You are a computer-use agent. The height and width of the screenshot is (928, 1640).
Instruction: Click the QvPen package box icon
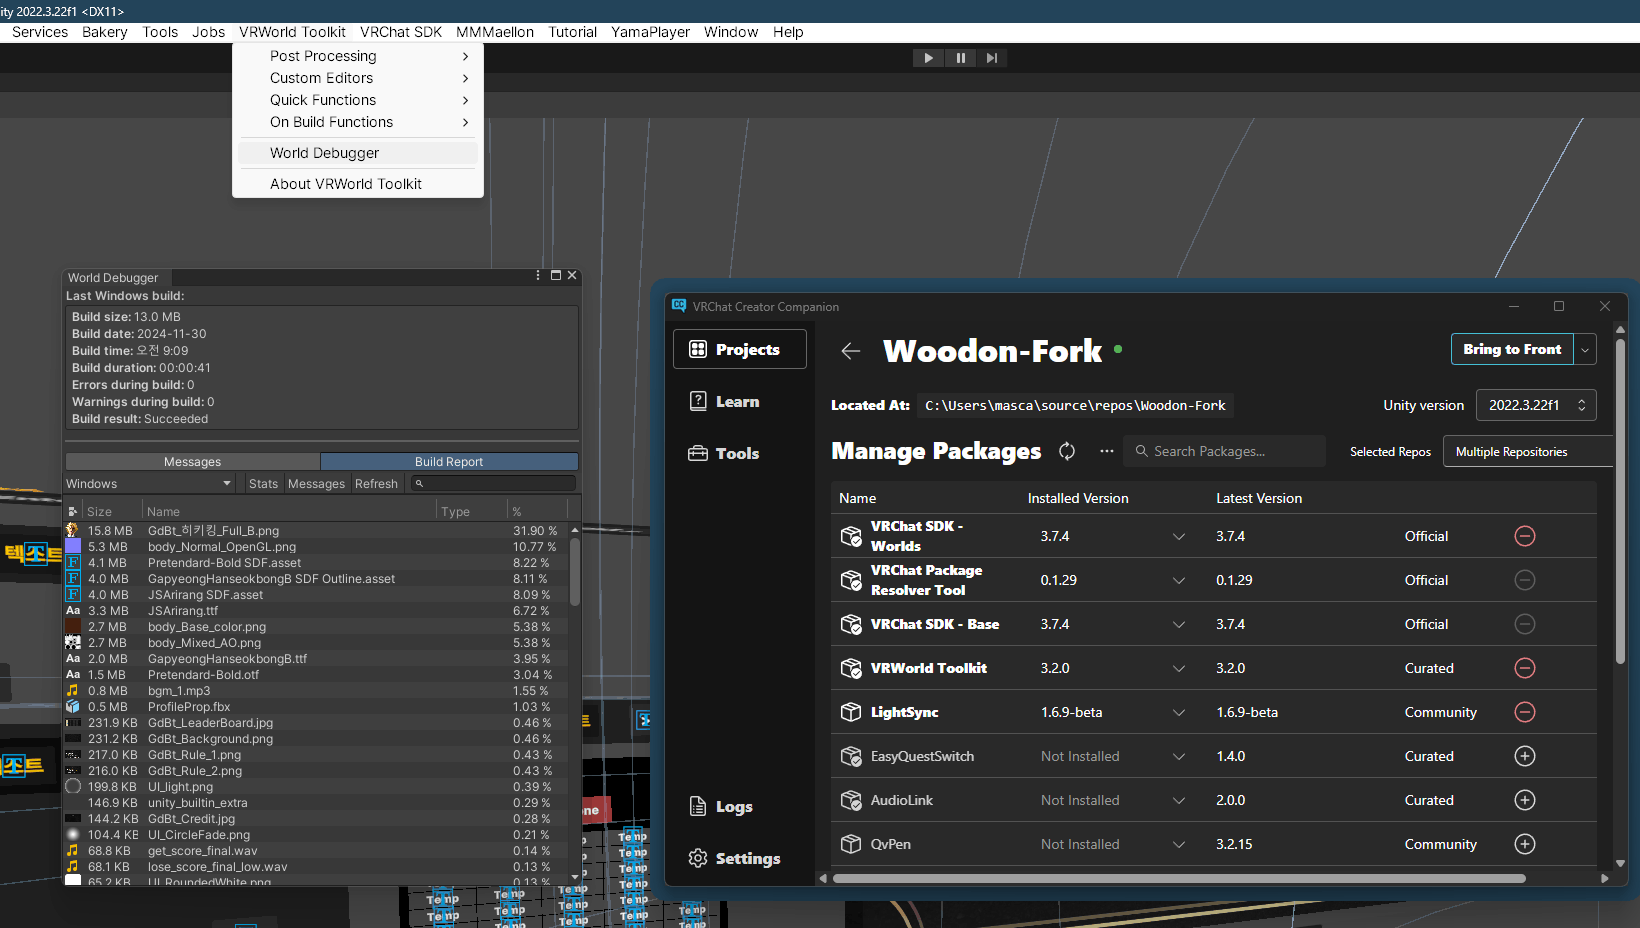pos(851,844)
